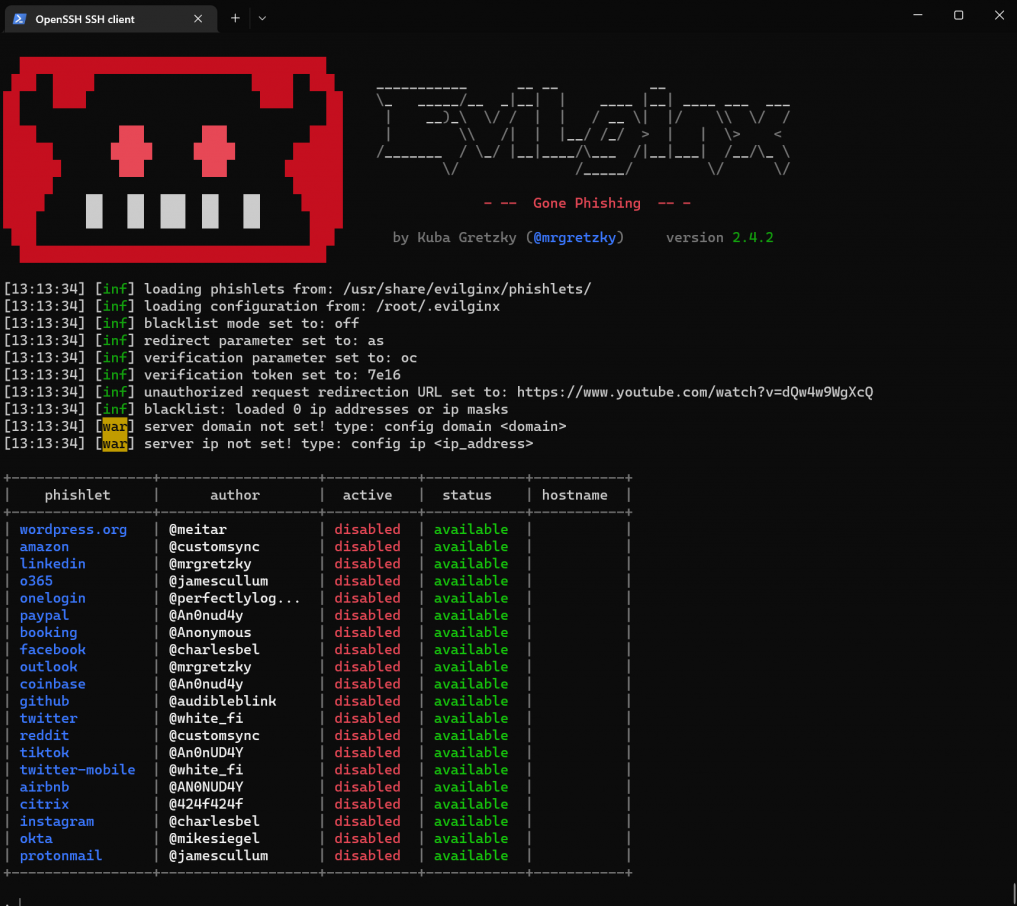
Task: Click the o365 phishlet name
Action: [36, 580]
